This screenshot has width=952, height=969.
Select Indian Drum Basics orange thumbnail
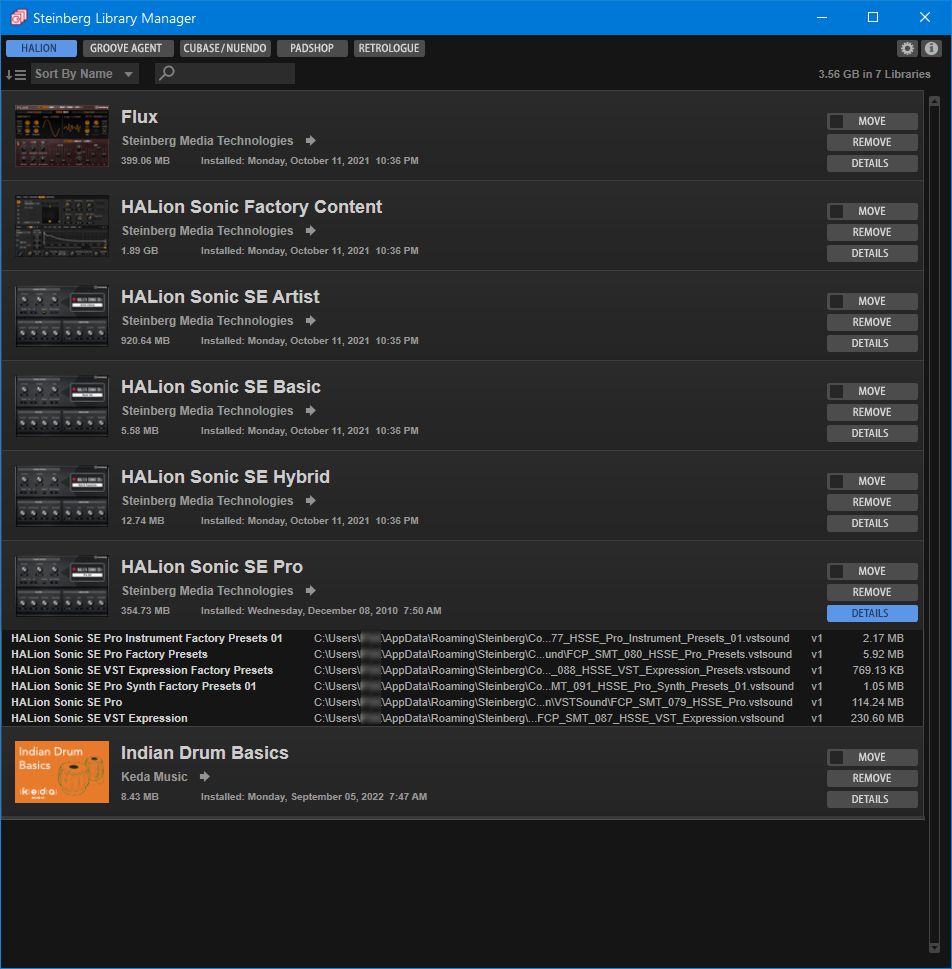[x=62, y=772]
